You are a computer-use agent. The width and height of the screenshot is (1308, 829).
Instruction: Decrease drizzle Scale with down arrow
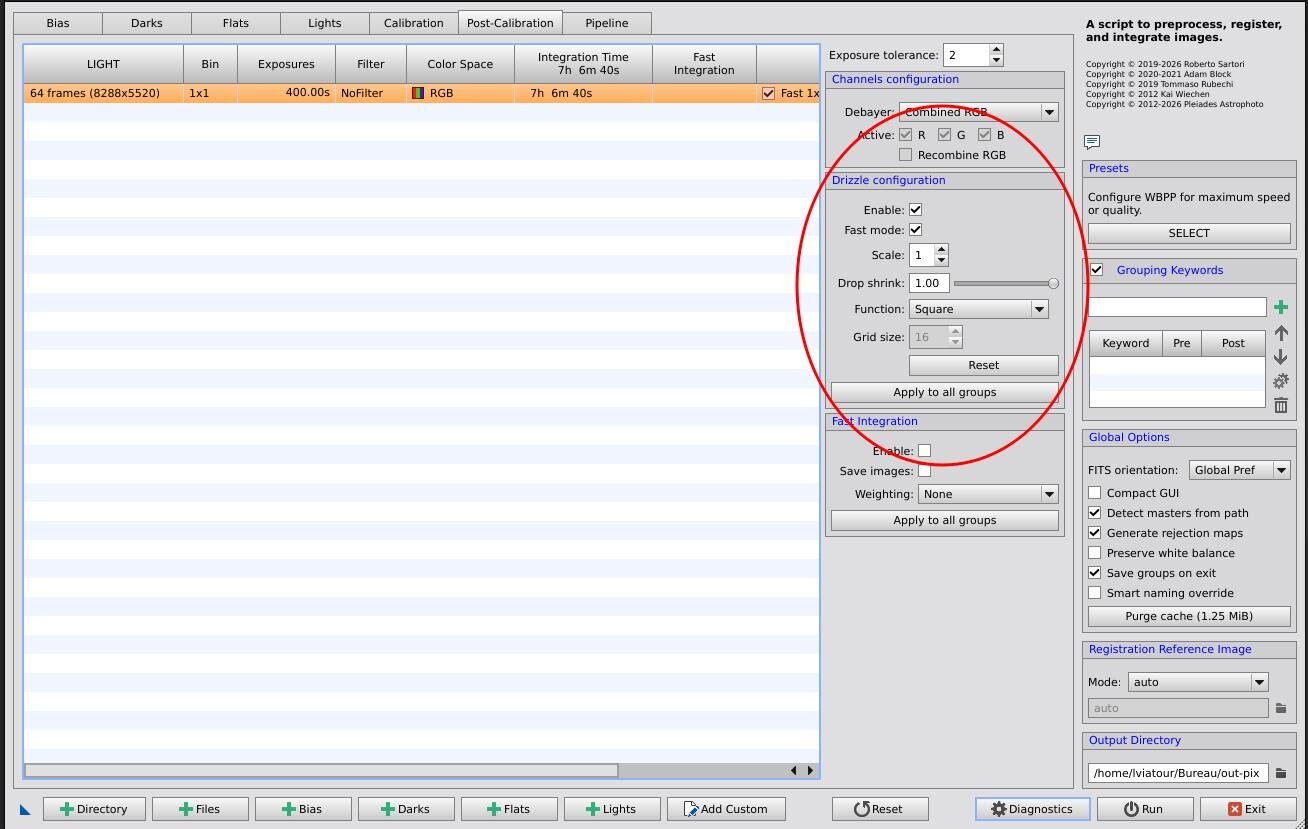click(x=941, y=261)
